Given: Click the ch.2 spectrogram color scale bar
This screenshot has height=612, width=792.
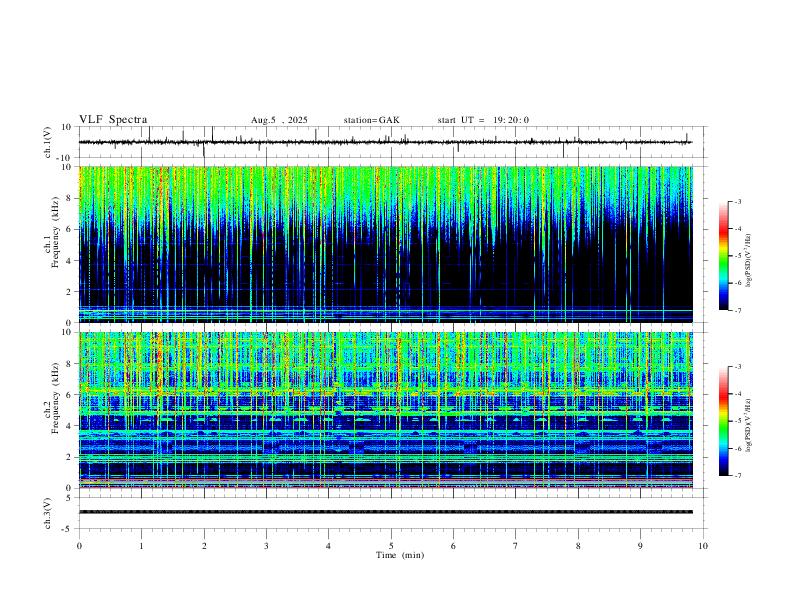Looking at the screenshot, I should pyautogui.click(x=724, y=421).
